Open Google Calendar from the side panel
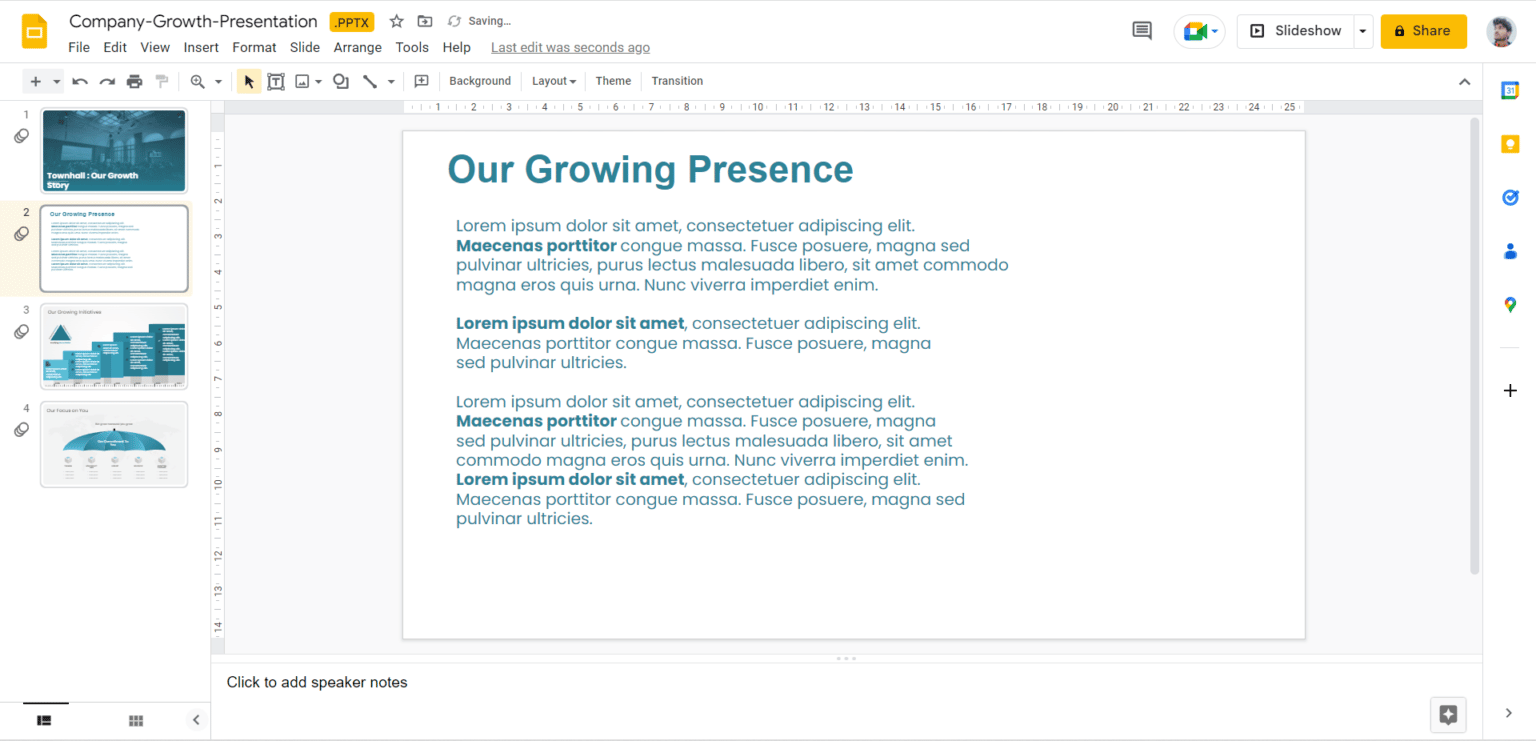The image size is (1536, 741). tap(1510, 90)
